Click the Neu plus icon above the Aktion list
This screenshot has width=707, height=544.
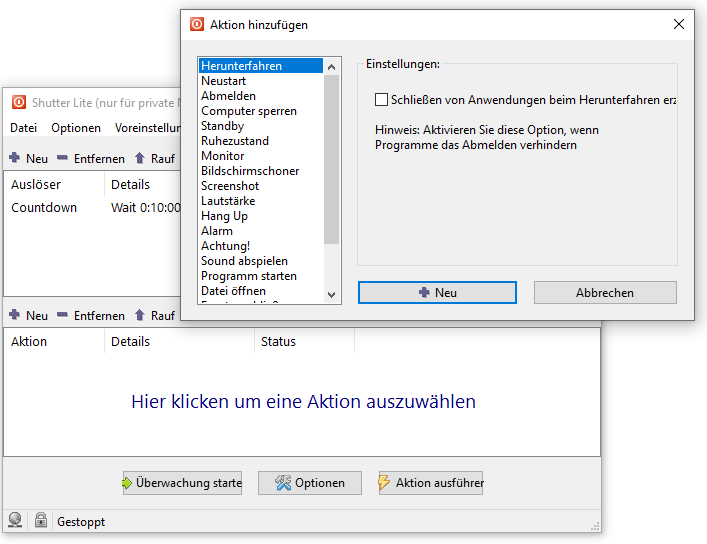pos(15,315)
